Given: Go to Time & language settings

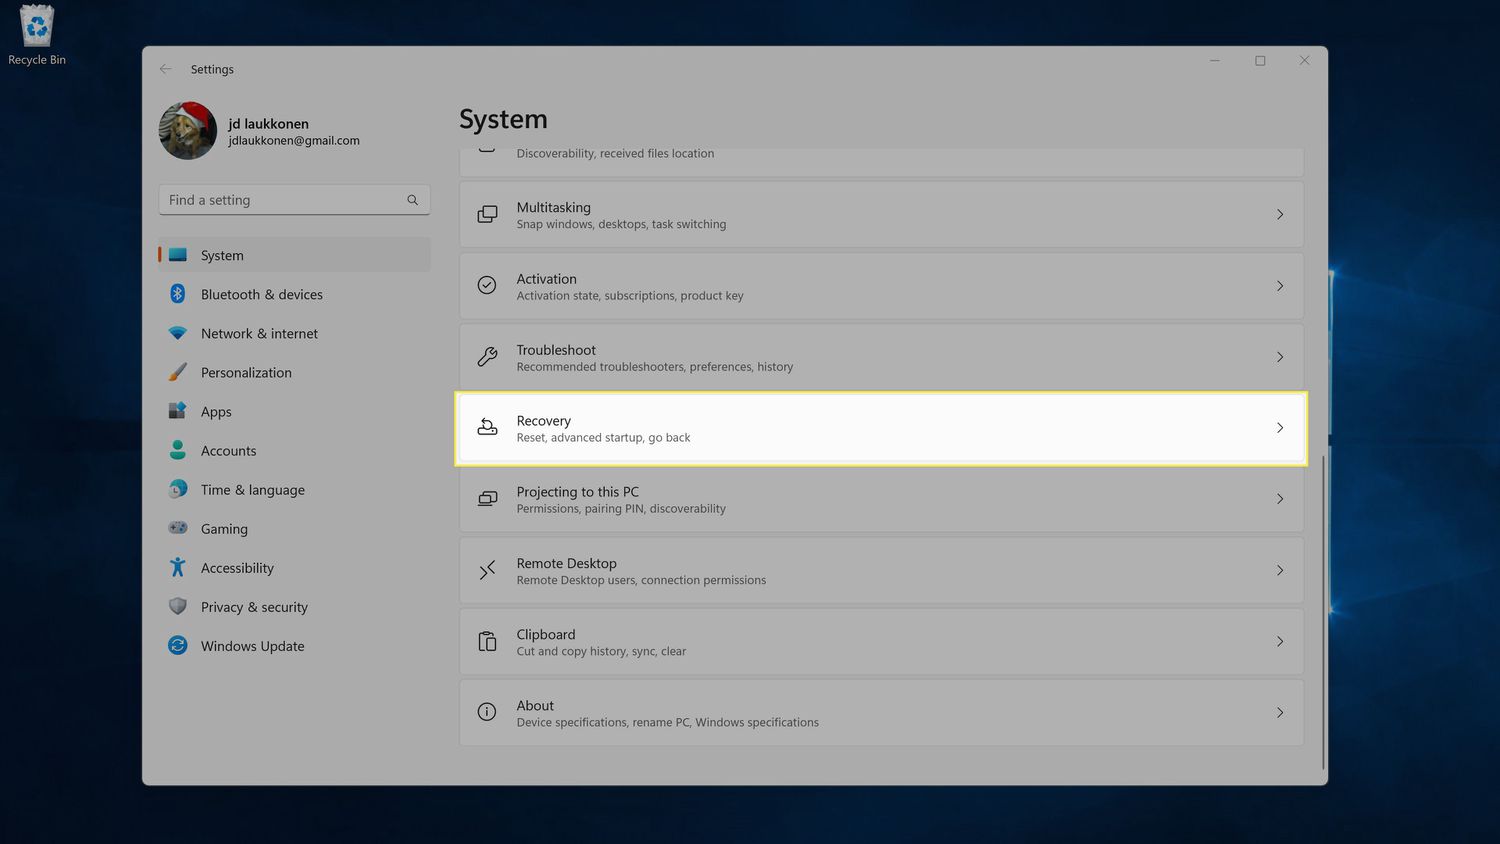Looking at the screenshot, I should click(x=252, y=490).
